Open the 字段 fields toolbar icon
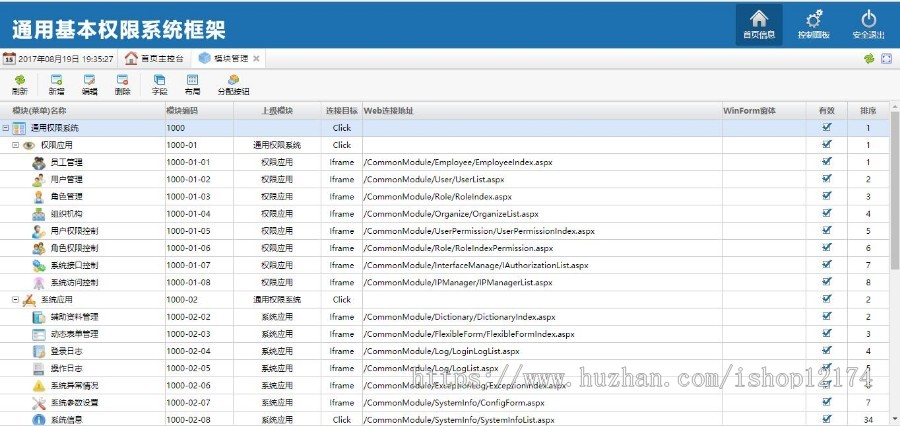This screenshot has width=900, height=426. (x=160, y=85)
